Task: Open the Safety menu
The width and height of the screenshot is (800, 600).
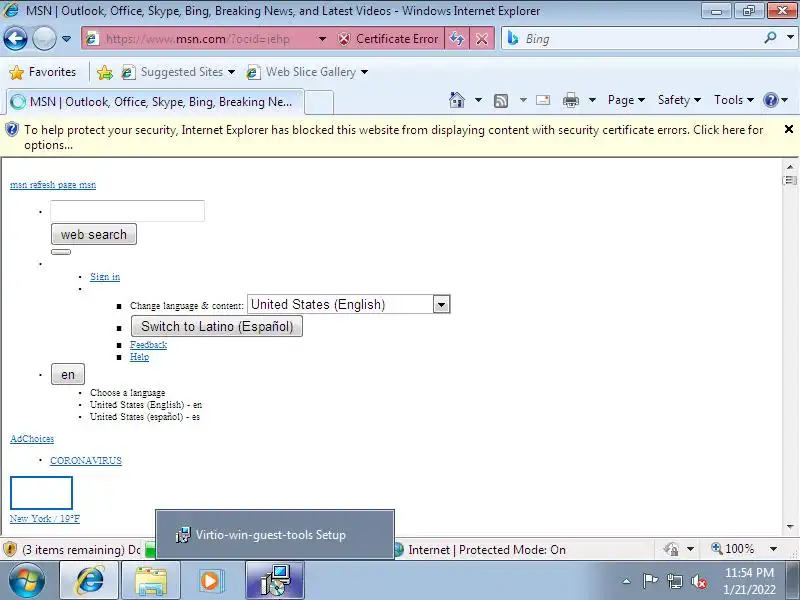Action: pyautogui.click(x=679, y=100)
